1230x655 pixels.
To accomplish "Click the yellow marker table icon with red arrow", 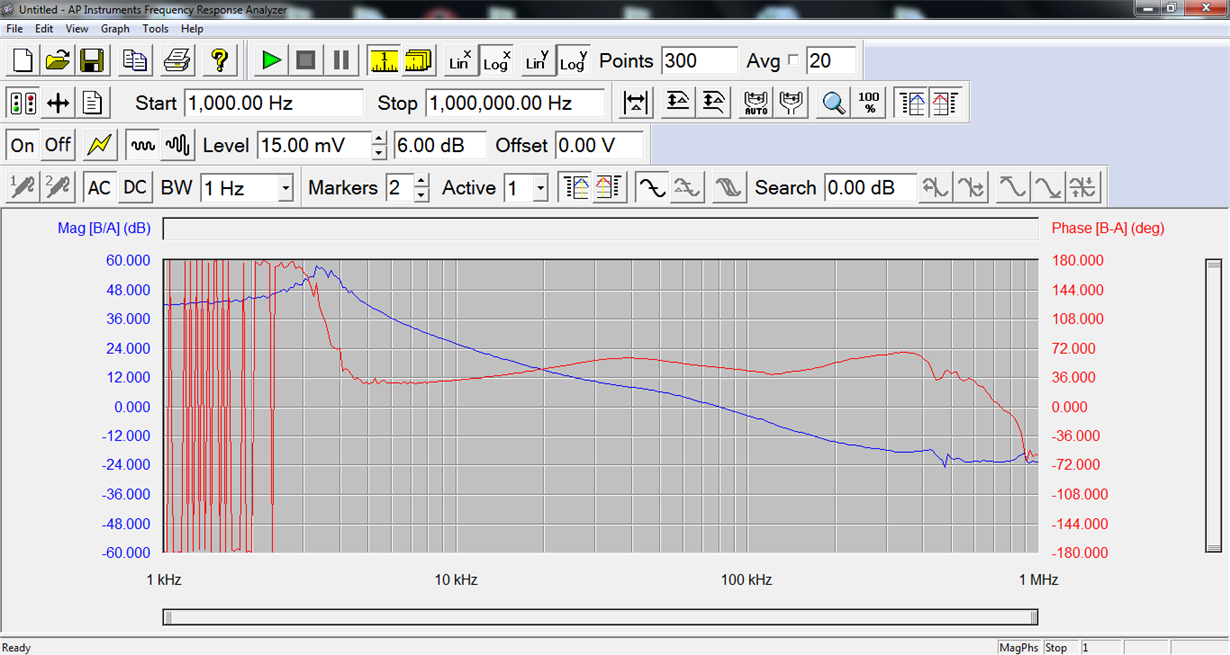I will coord(610,187).
